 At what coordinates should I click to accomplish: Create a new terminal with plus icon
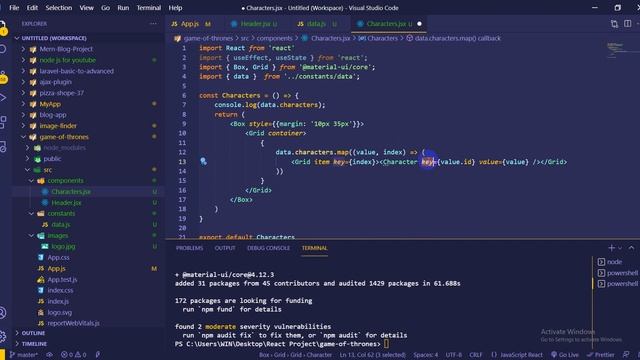pos(611,248)
